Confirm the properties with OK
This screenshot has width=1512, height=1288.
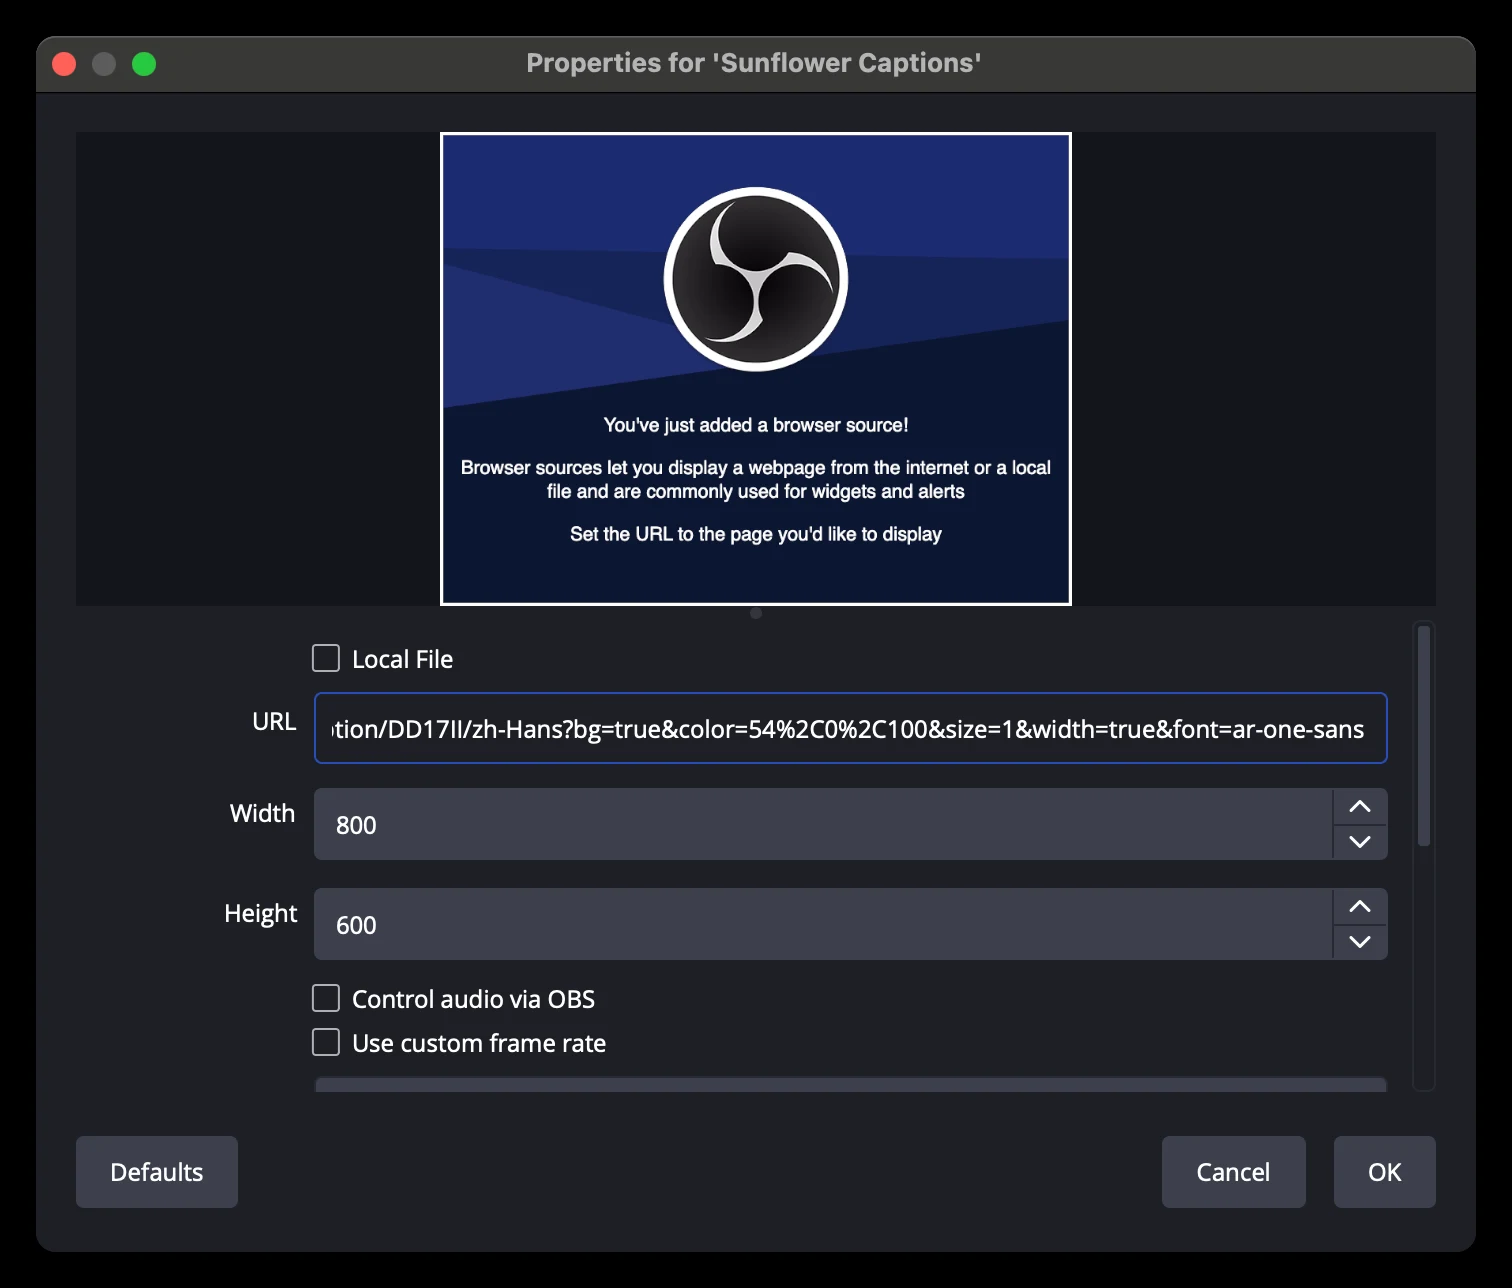[x=1384, y=1172]
